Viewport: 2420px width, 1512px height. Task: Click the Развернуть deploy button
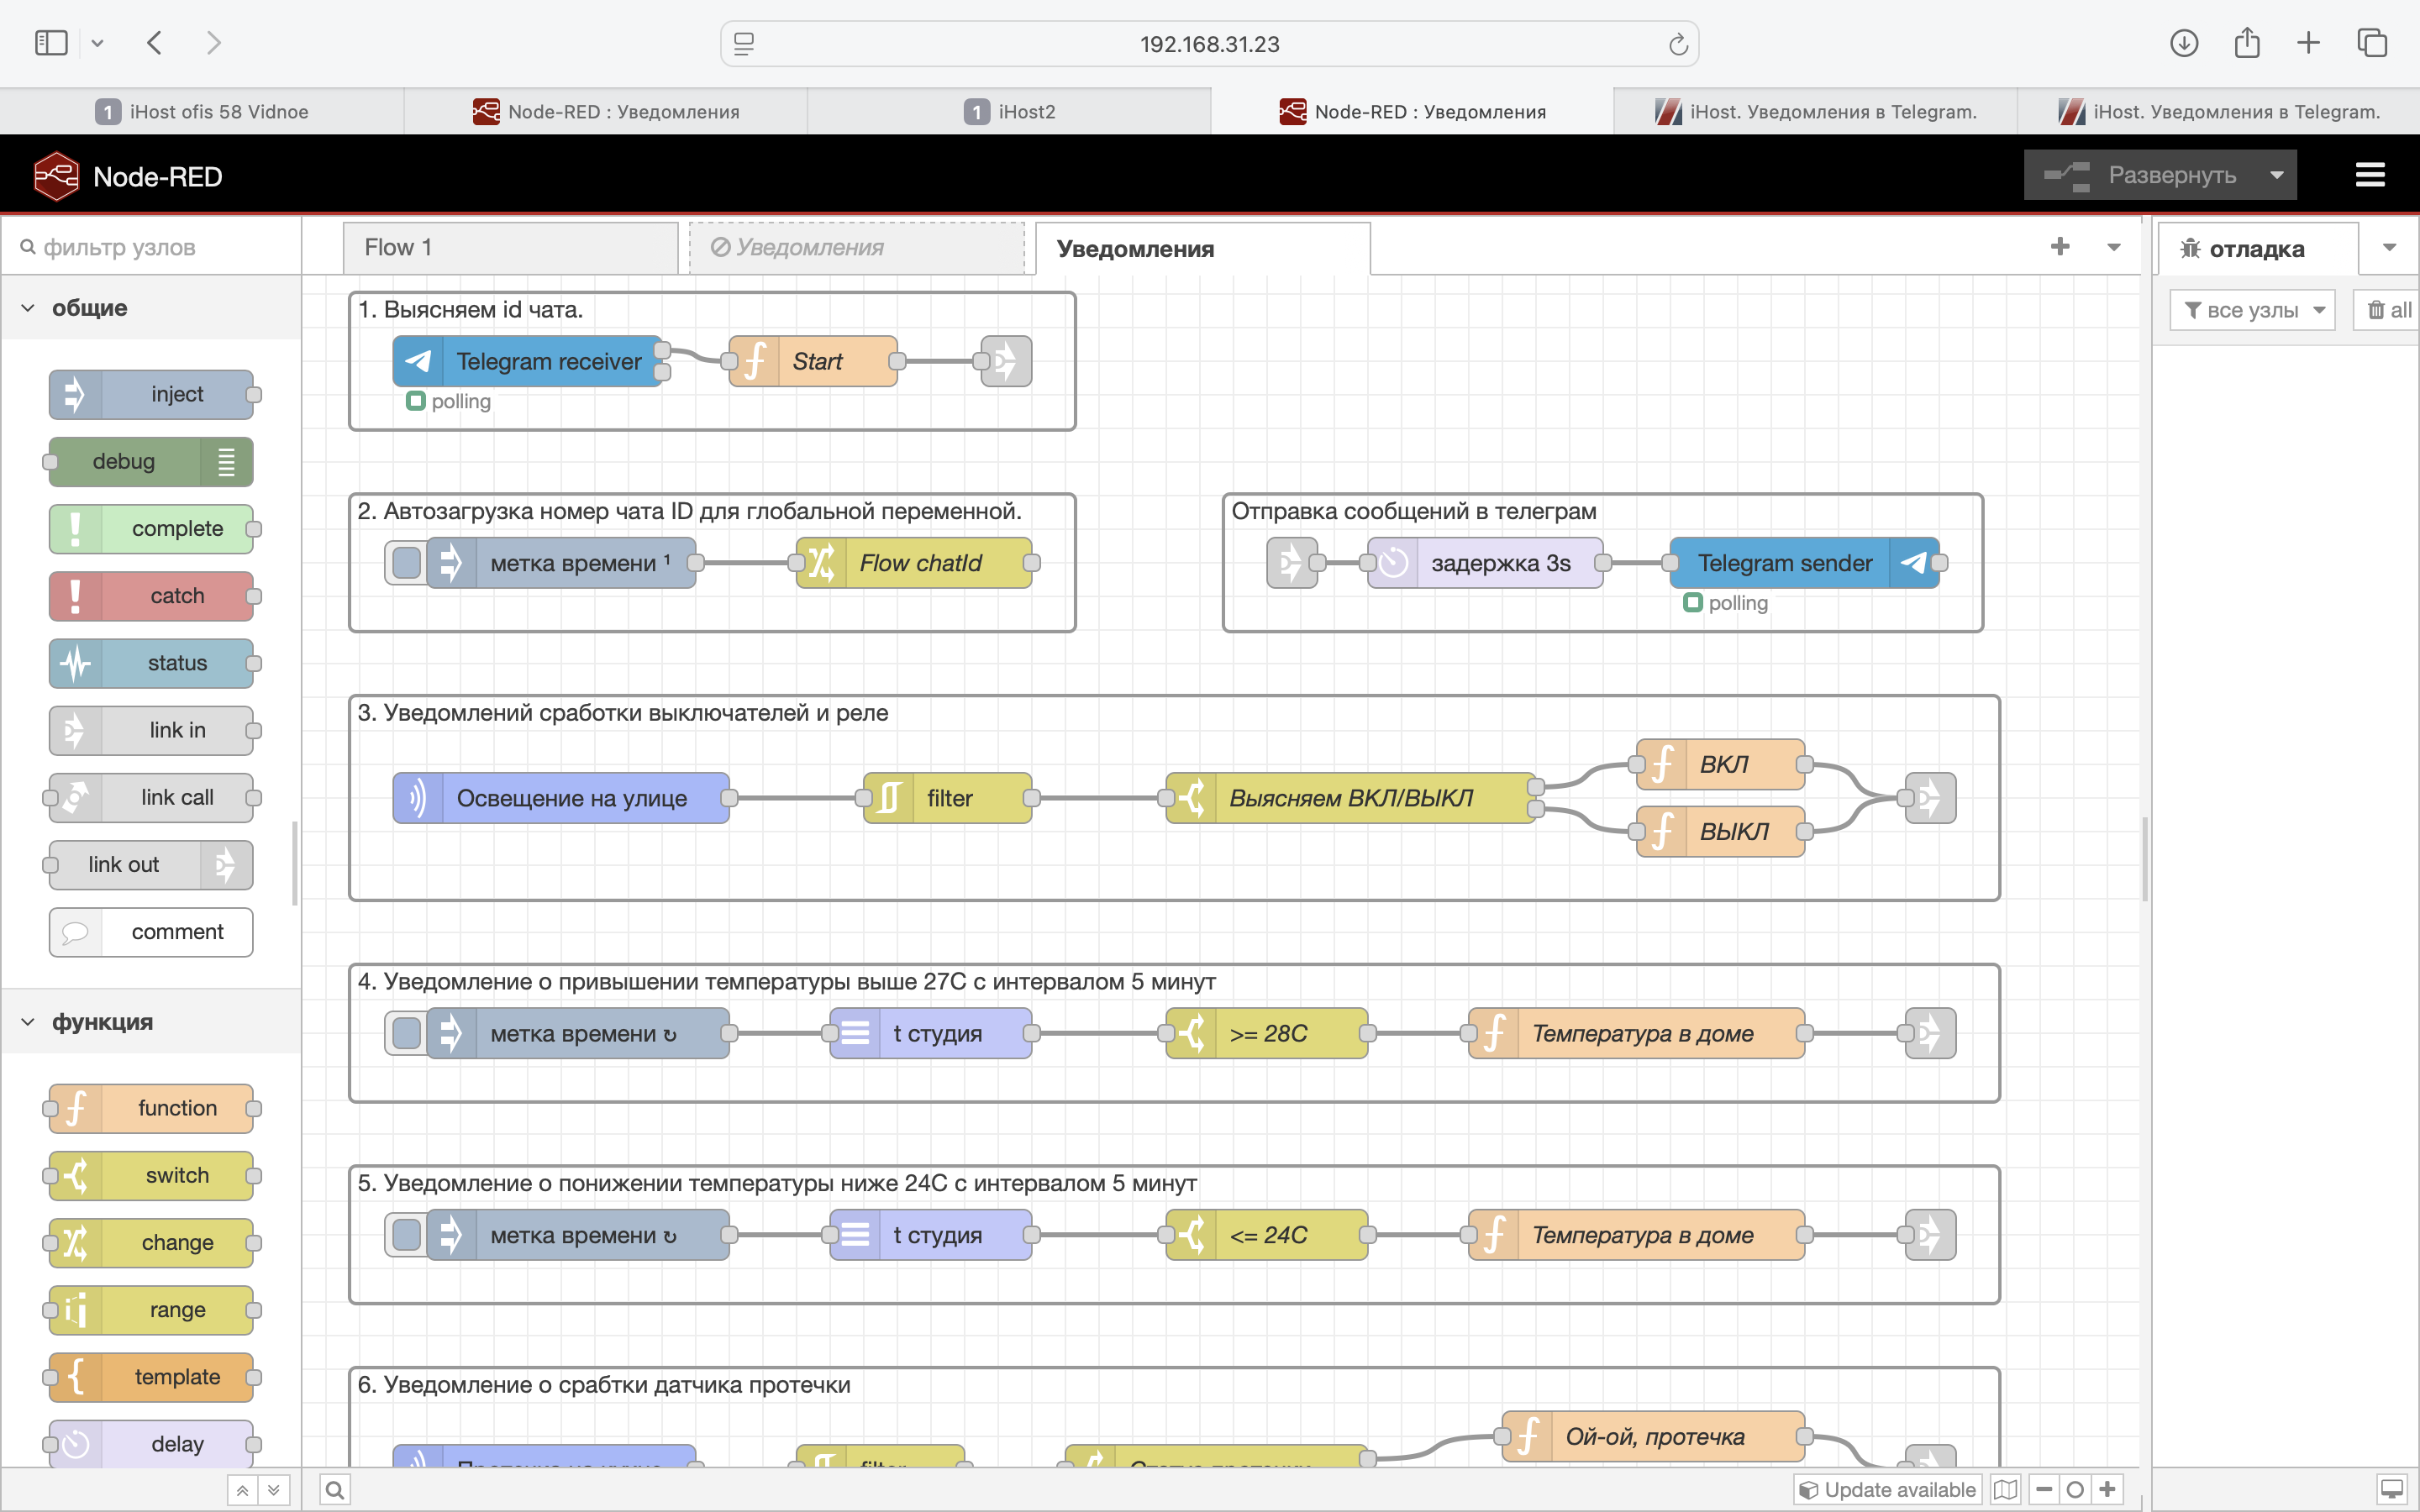pos(2140,175)
